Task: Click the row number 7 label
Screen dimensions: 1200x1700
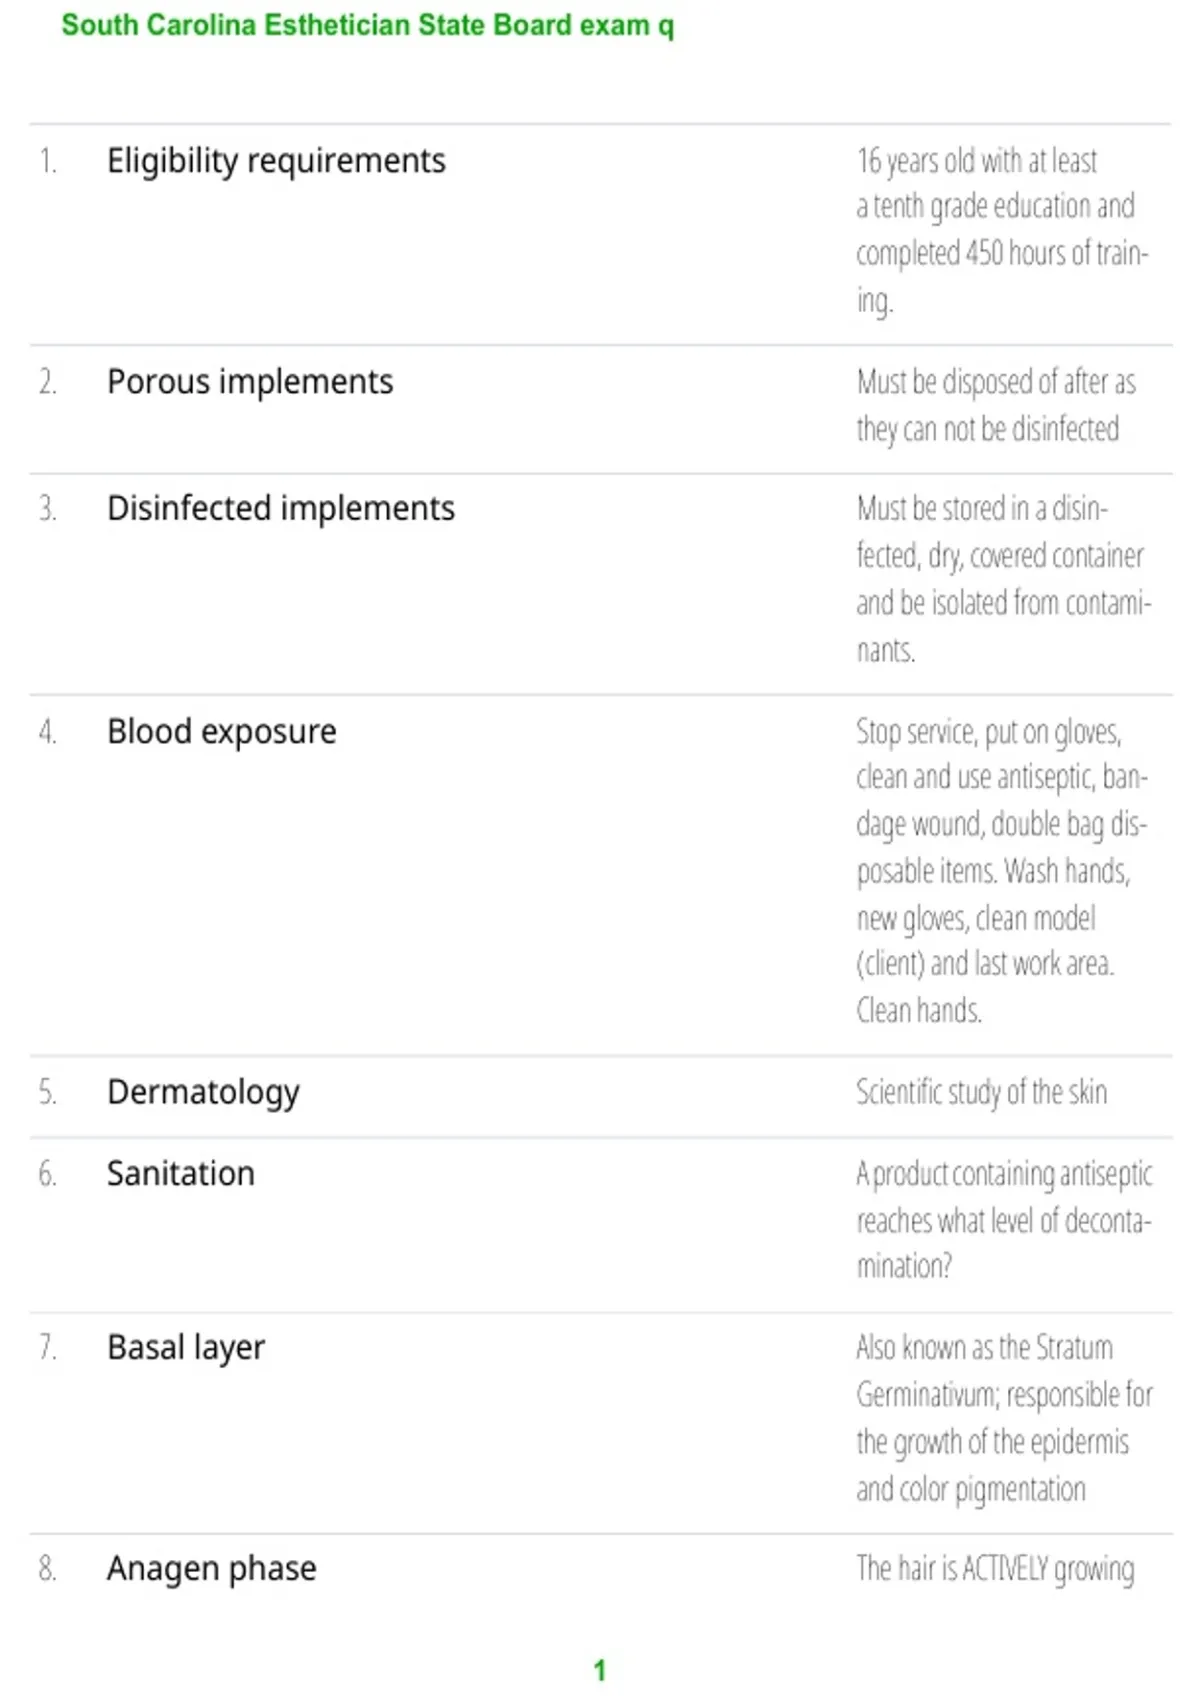Action: click(47, 1348)
